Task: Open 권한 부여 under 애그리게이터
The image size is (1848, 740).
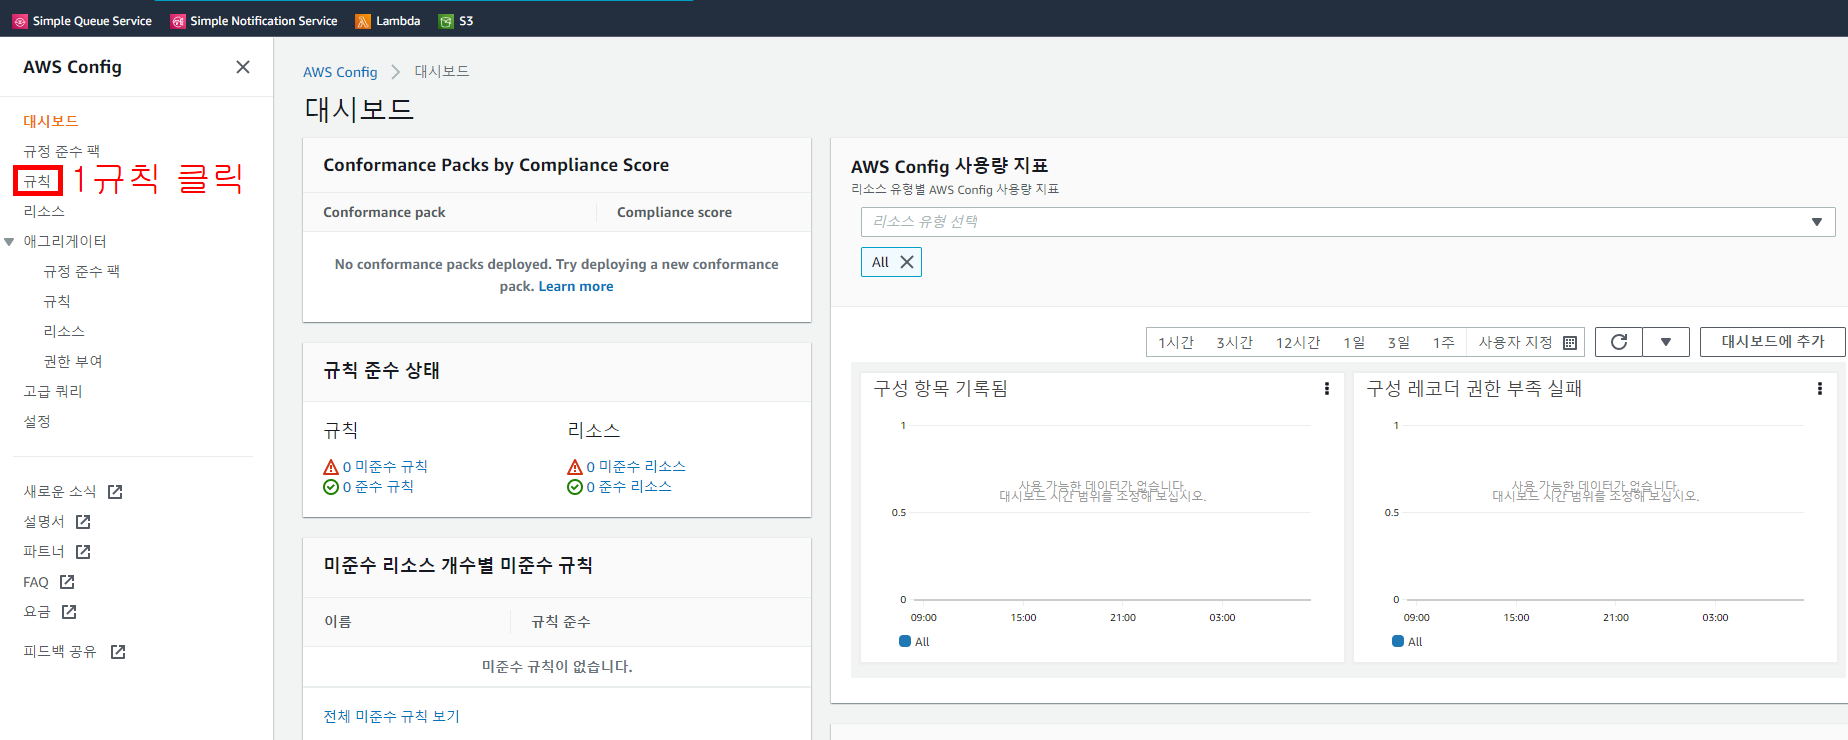Action: point(73,361)
